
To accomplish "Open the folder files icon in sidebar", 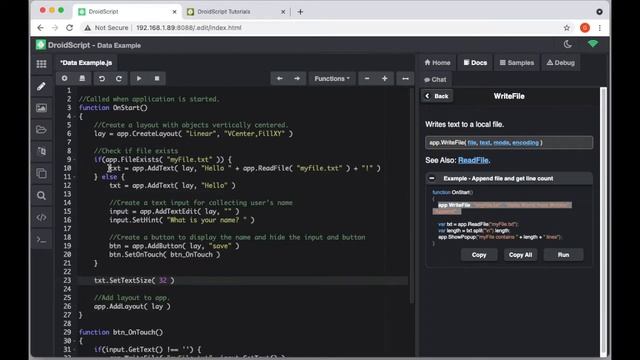I will [41, 130].
